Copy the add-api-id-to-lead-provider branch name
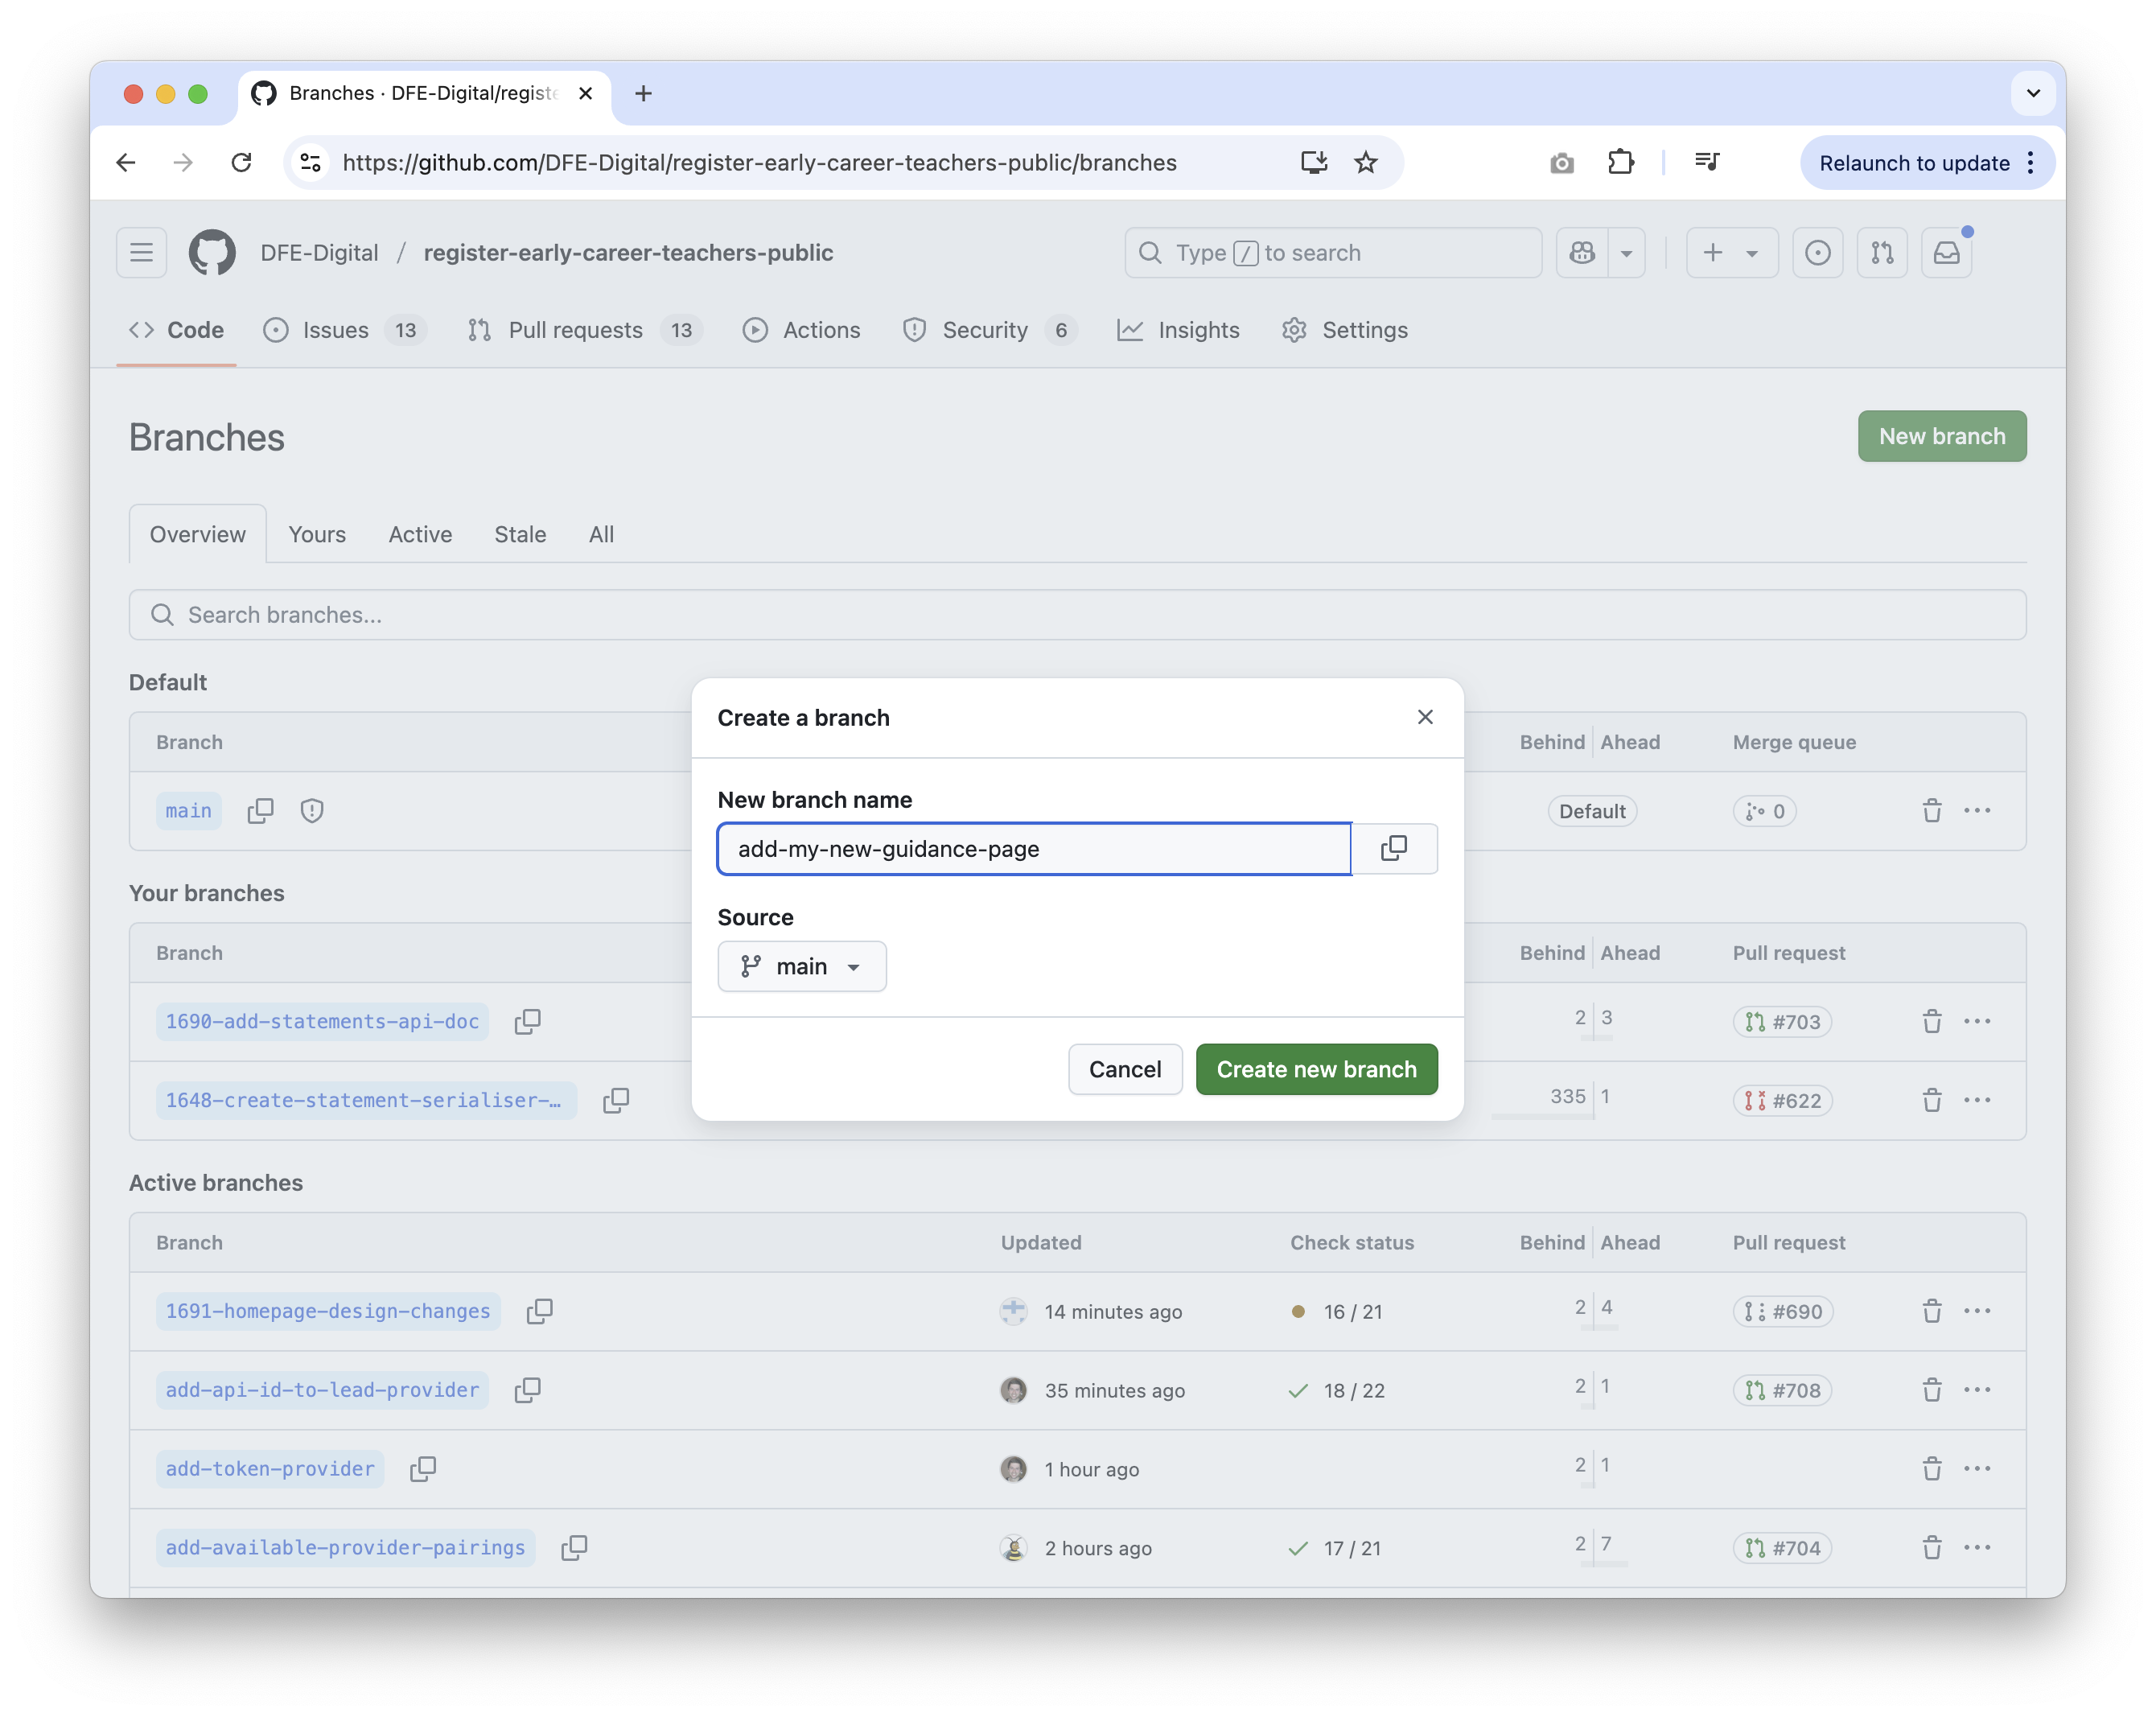The image size is (2156, 1717). 527,1389
